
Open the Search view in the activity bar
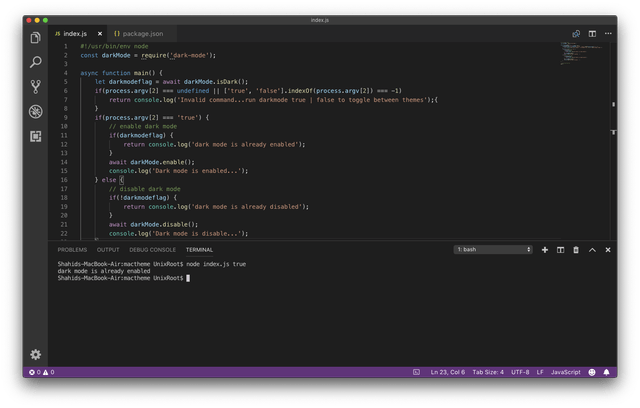(36, 62)
